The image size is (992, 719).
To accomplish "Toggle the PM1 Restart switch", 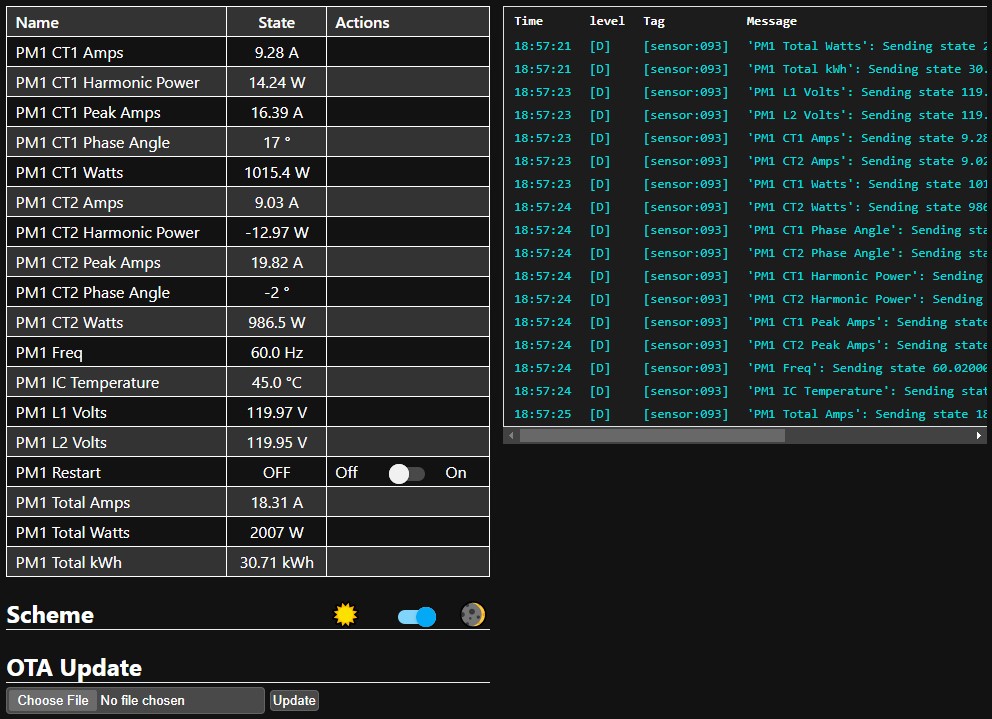I will point(407,473).
